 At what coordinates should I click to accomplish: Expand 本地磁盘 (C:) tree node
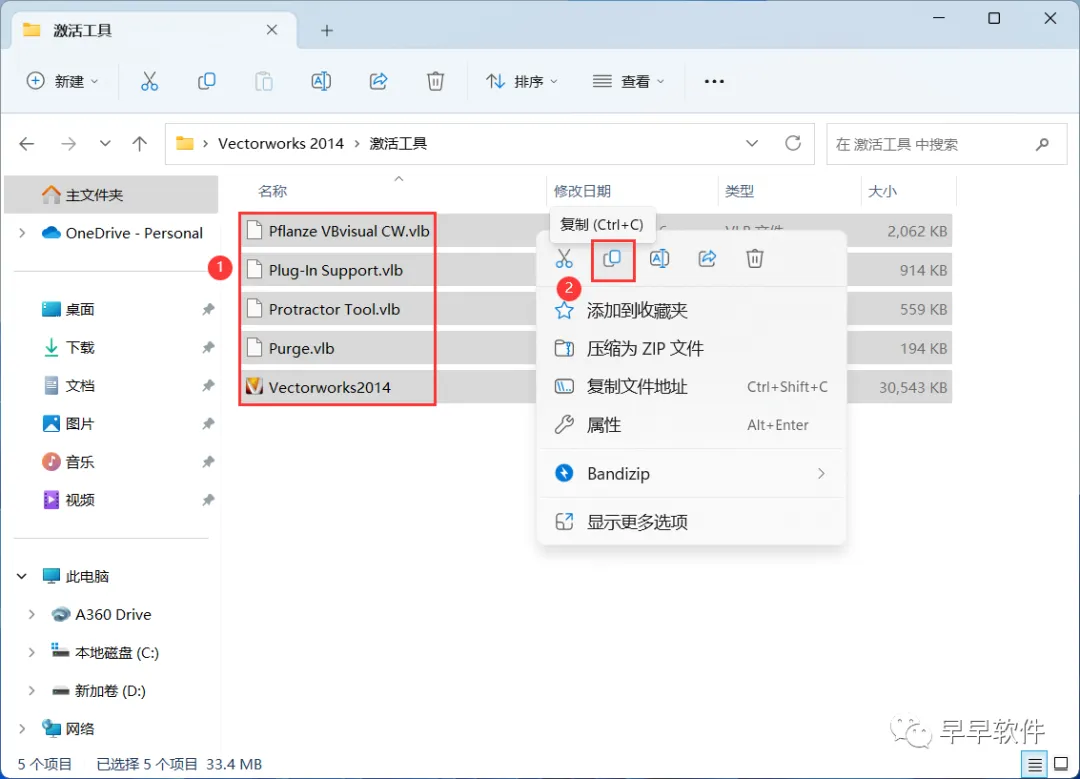[x=32, y=652]
